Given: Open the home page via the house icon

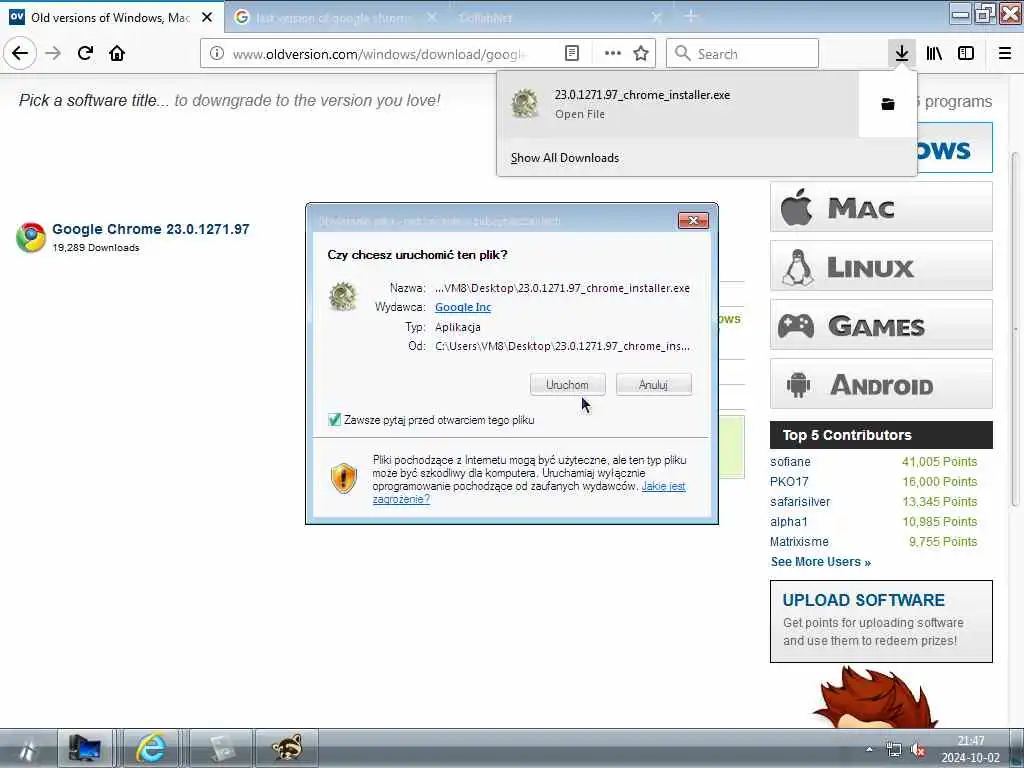Looking at the screenshot, I should [117, 53].
